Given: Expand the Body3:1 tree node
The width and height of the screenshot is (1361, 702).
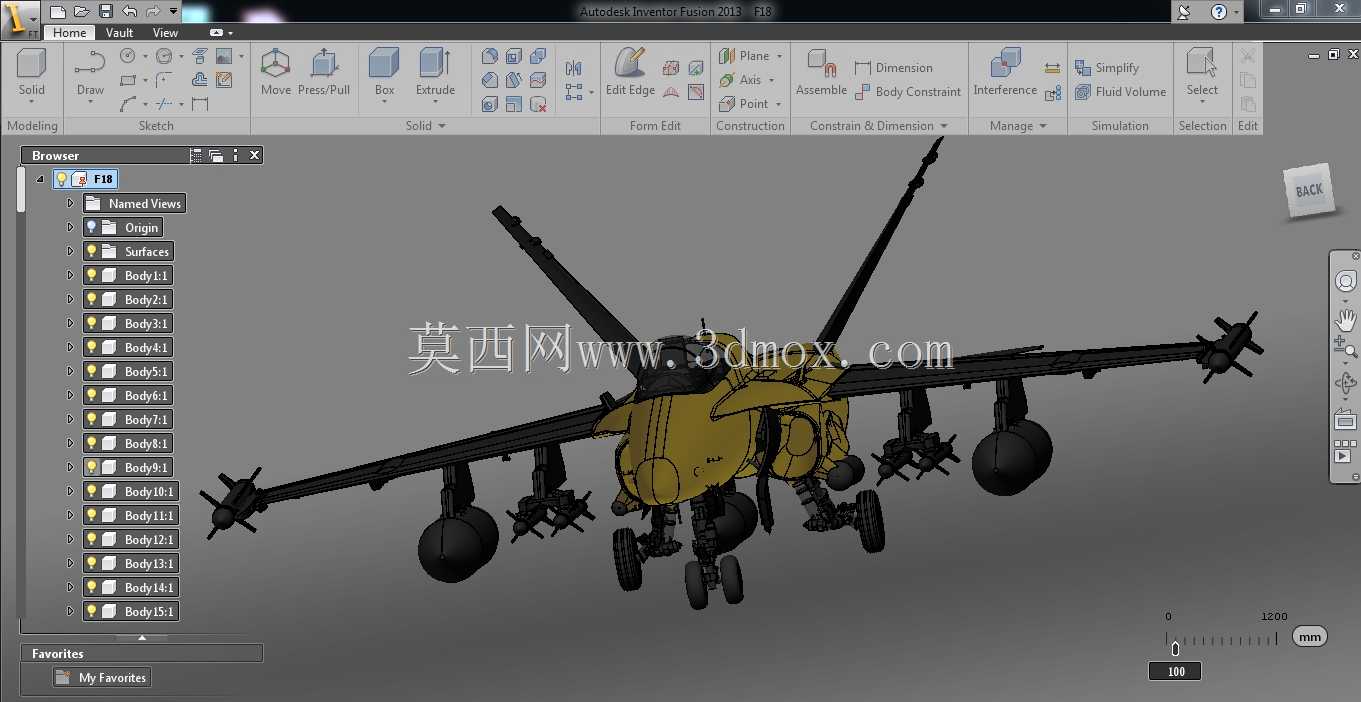Looking at the screenshot, I should [70, 323].
